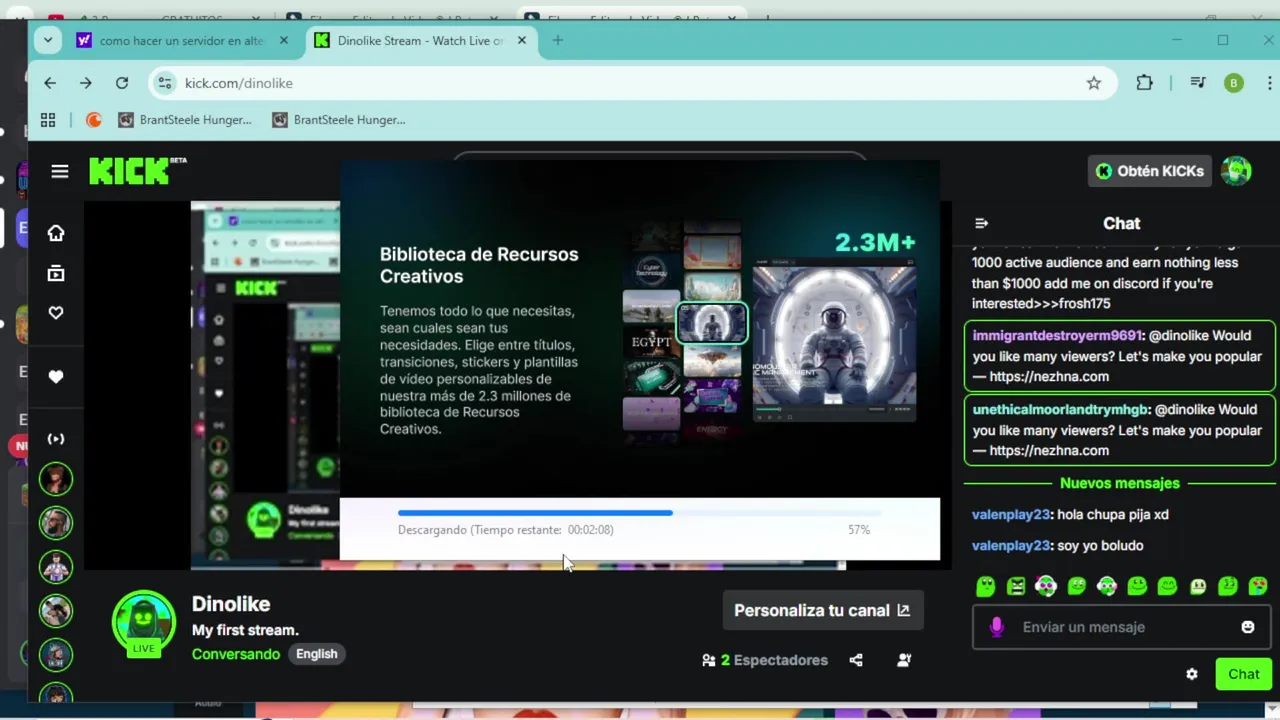Click the 2 Espectadores viewer count
Viewport: 1280px width, 720px height.
[765, 660]
